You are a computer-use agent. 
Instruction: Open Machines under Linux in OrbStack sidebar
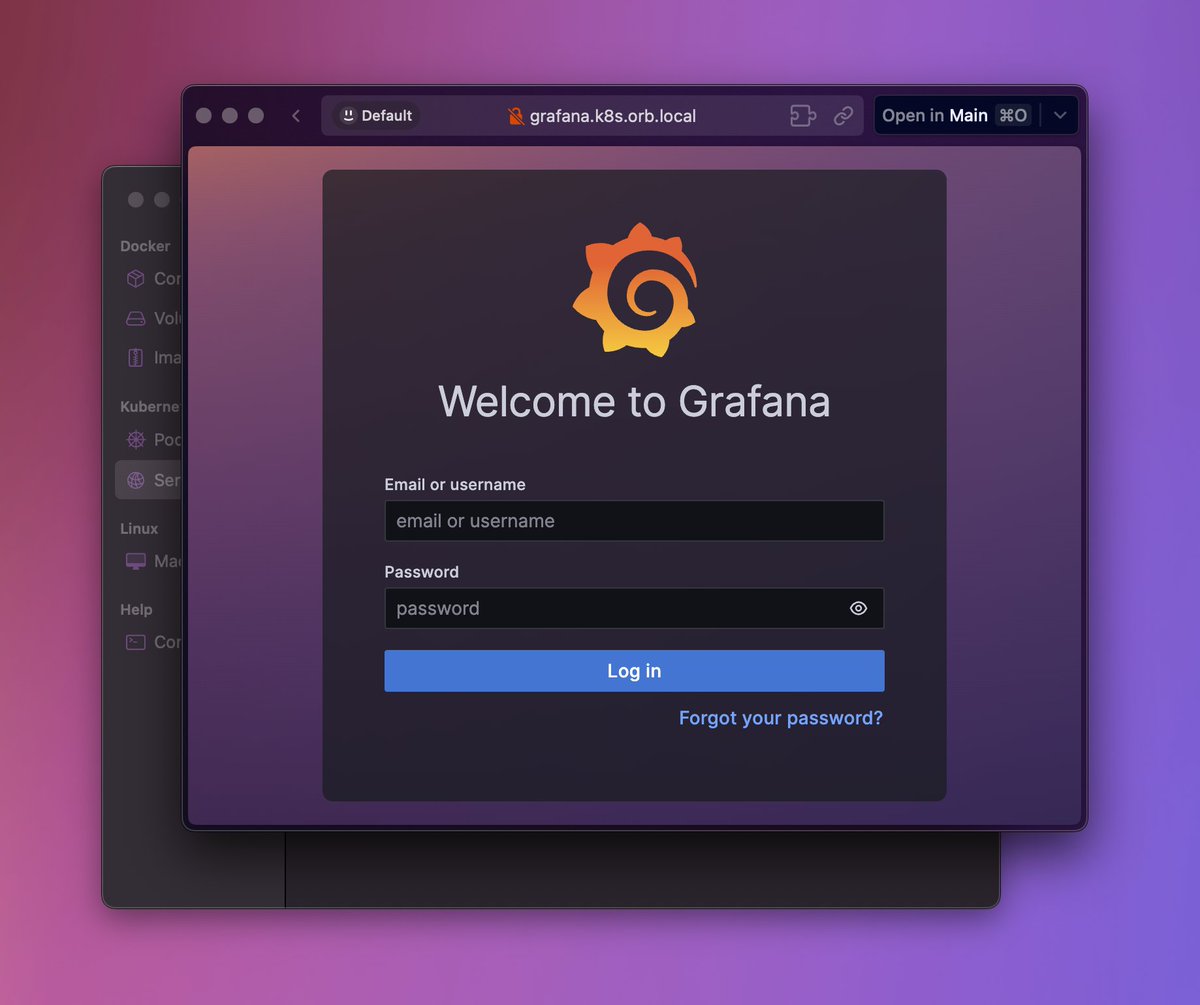pos(152,561)
